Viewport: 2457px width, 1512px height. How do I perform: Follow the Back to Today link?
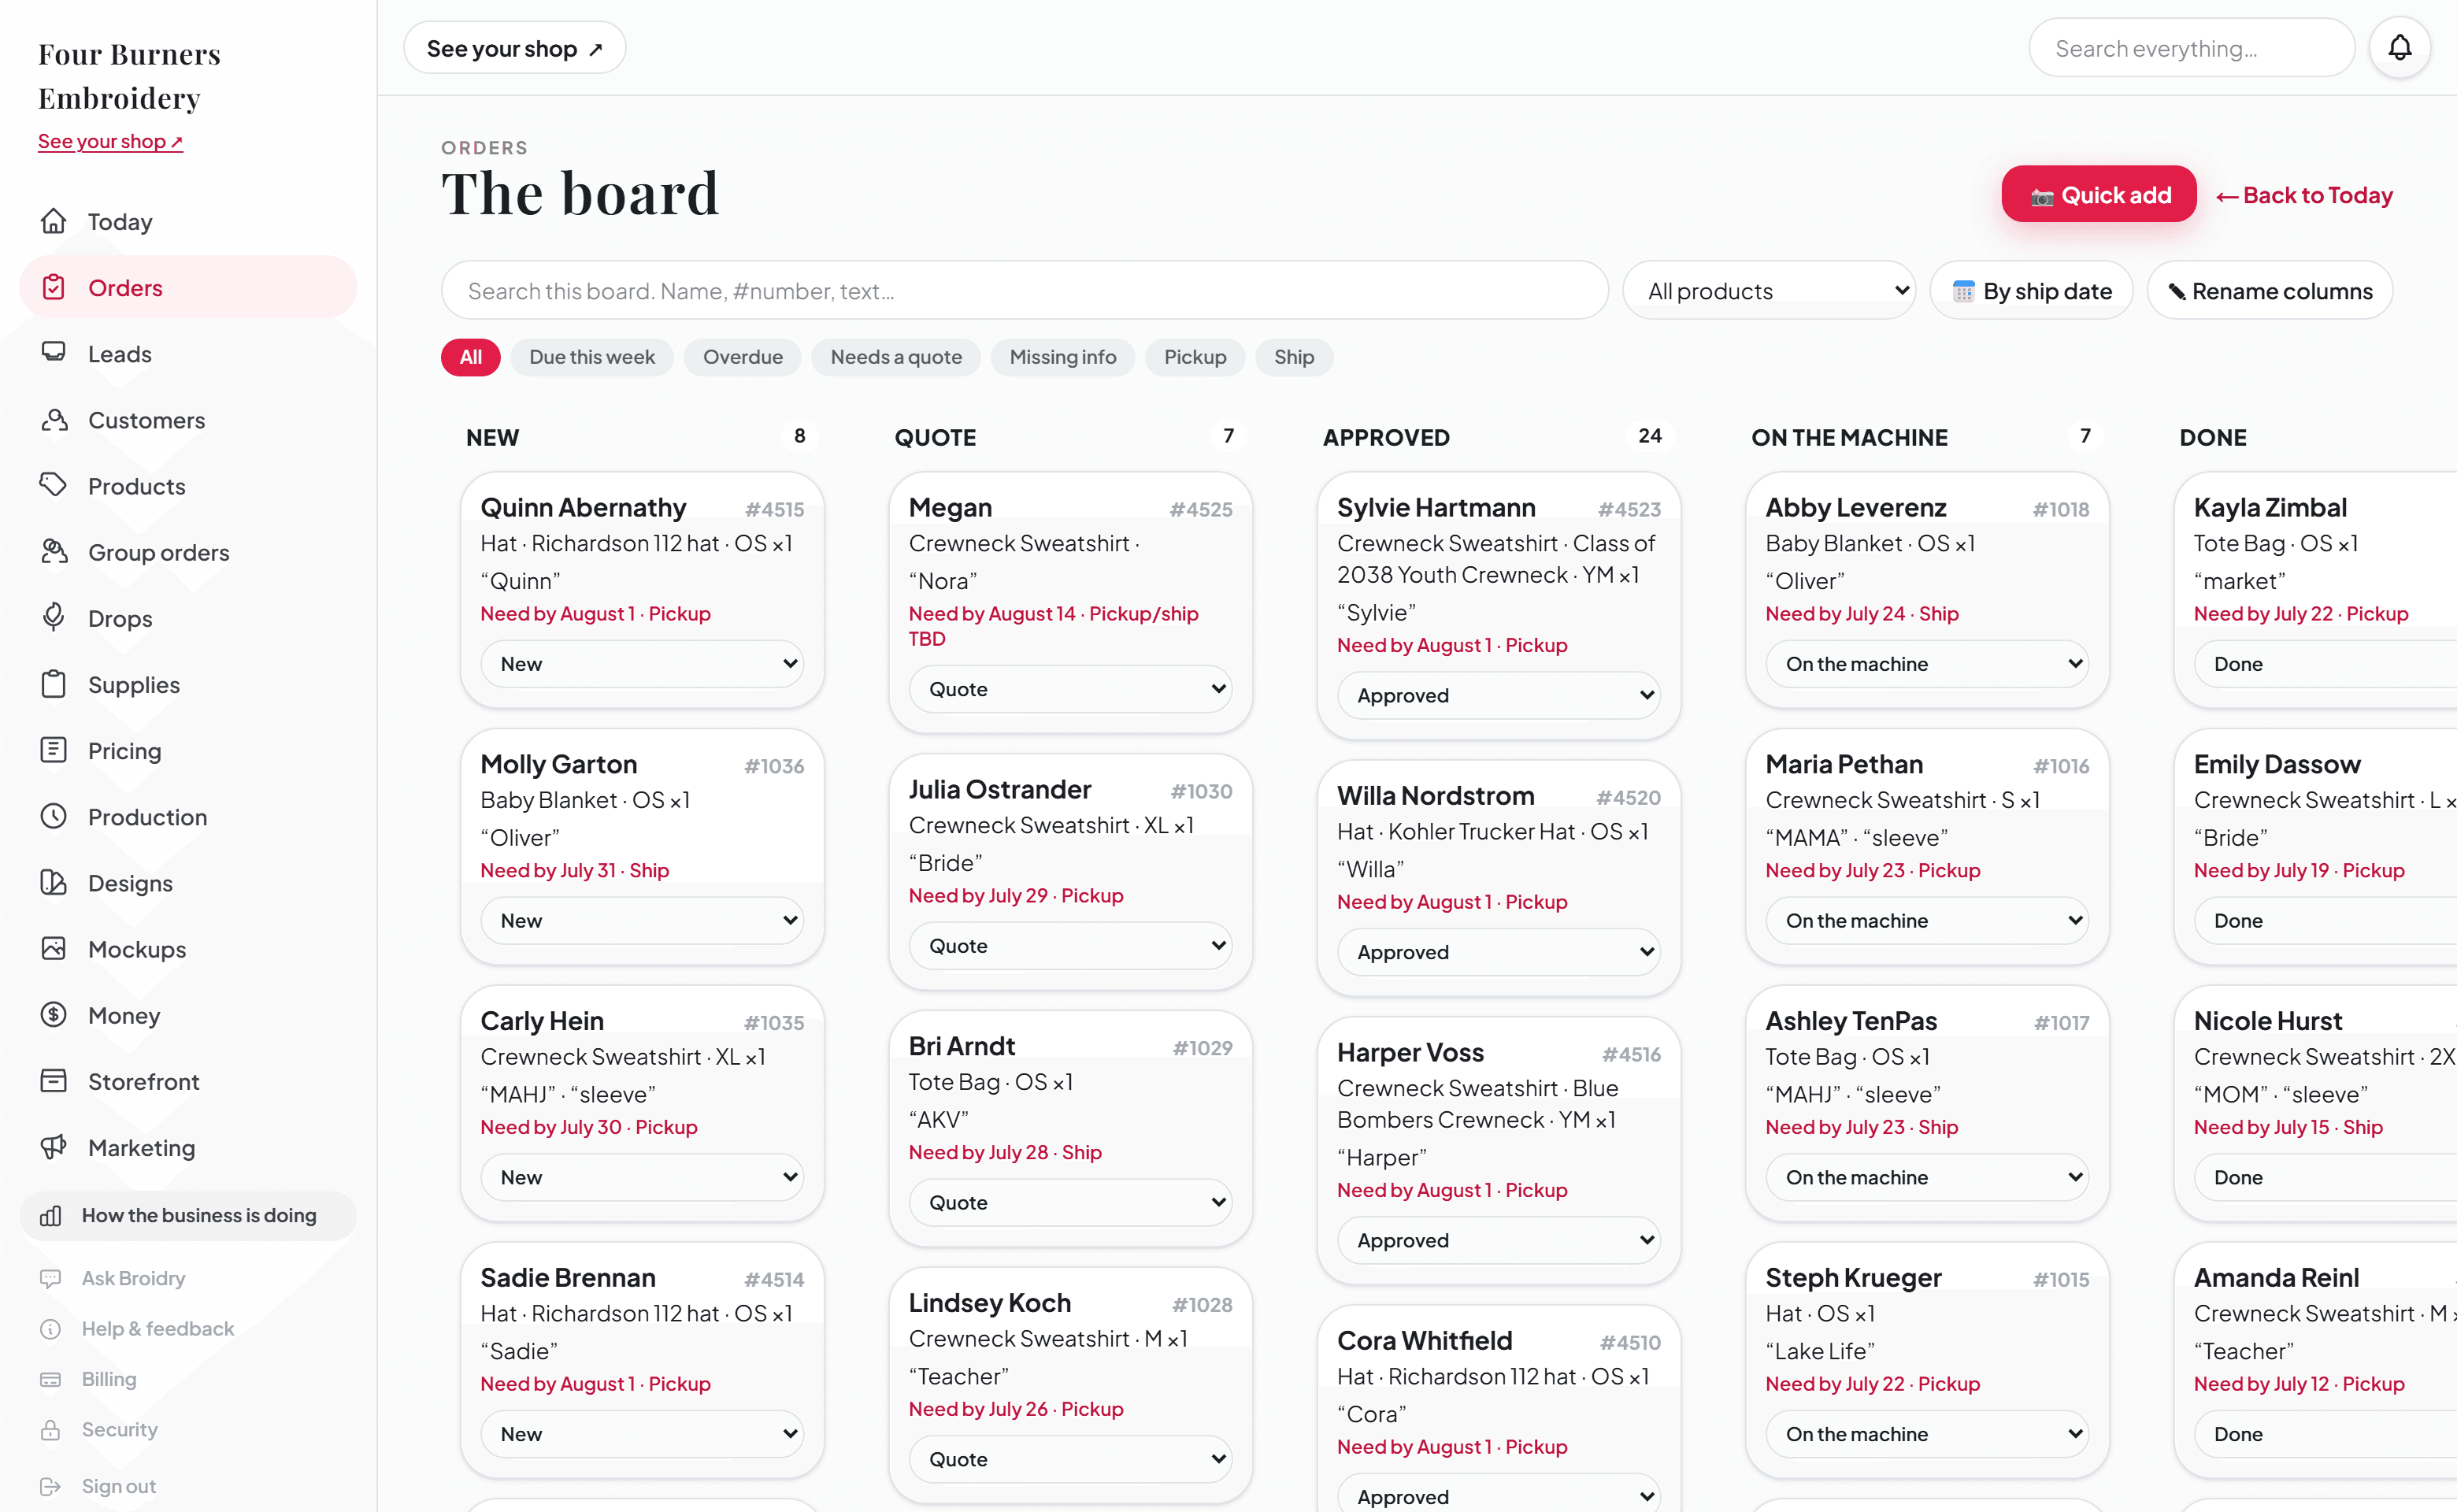pyautogui.click(x=2304, y=195)
